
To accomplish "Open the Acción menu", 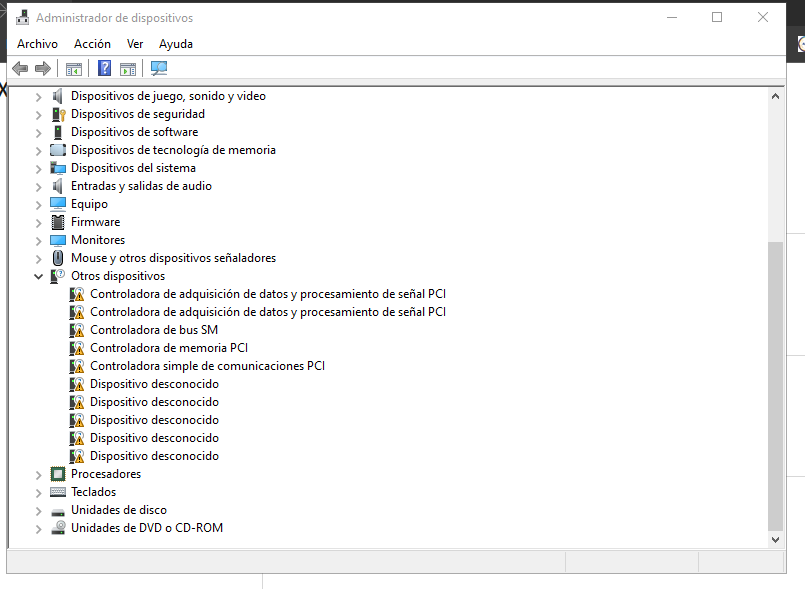I will coord(92,43).
